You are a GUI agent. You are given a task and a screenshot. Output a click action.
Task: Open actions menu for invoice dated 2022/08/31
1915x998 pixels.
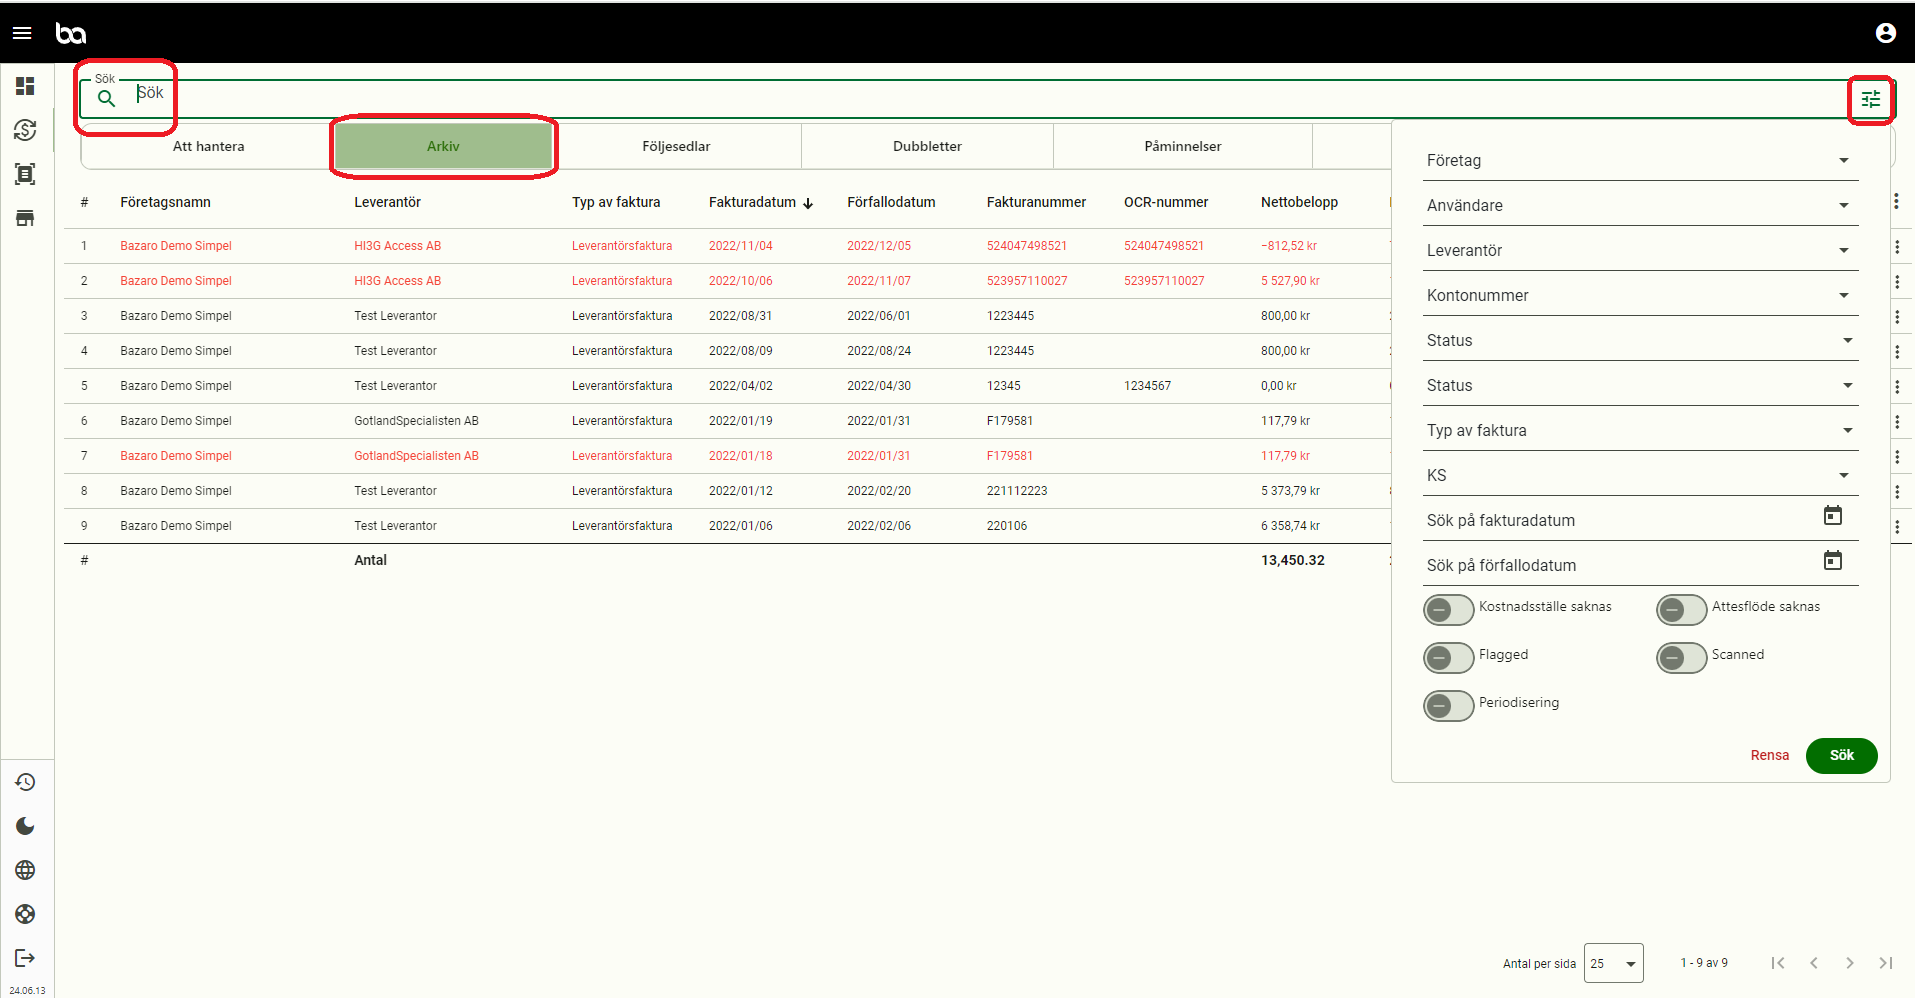click(x=1897, y=317)
